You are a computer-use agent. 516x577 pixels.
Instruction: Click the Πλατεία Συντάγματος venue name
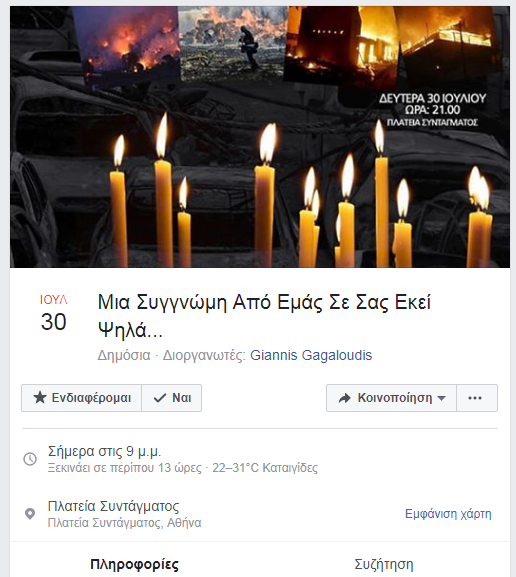pos(113,506)
